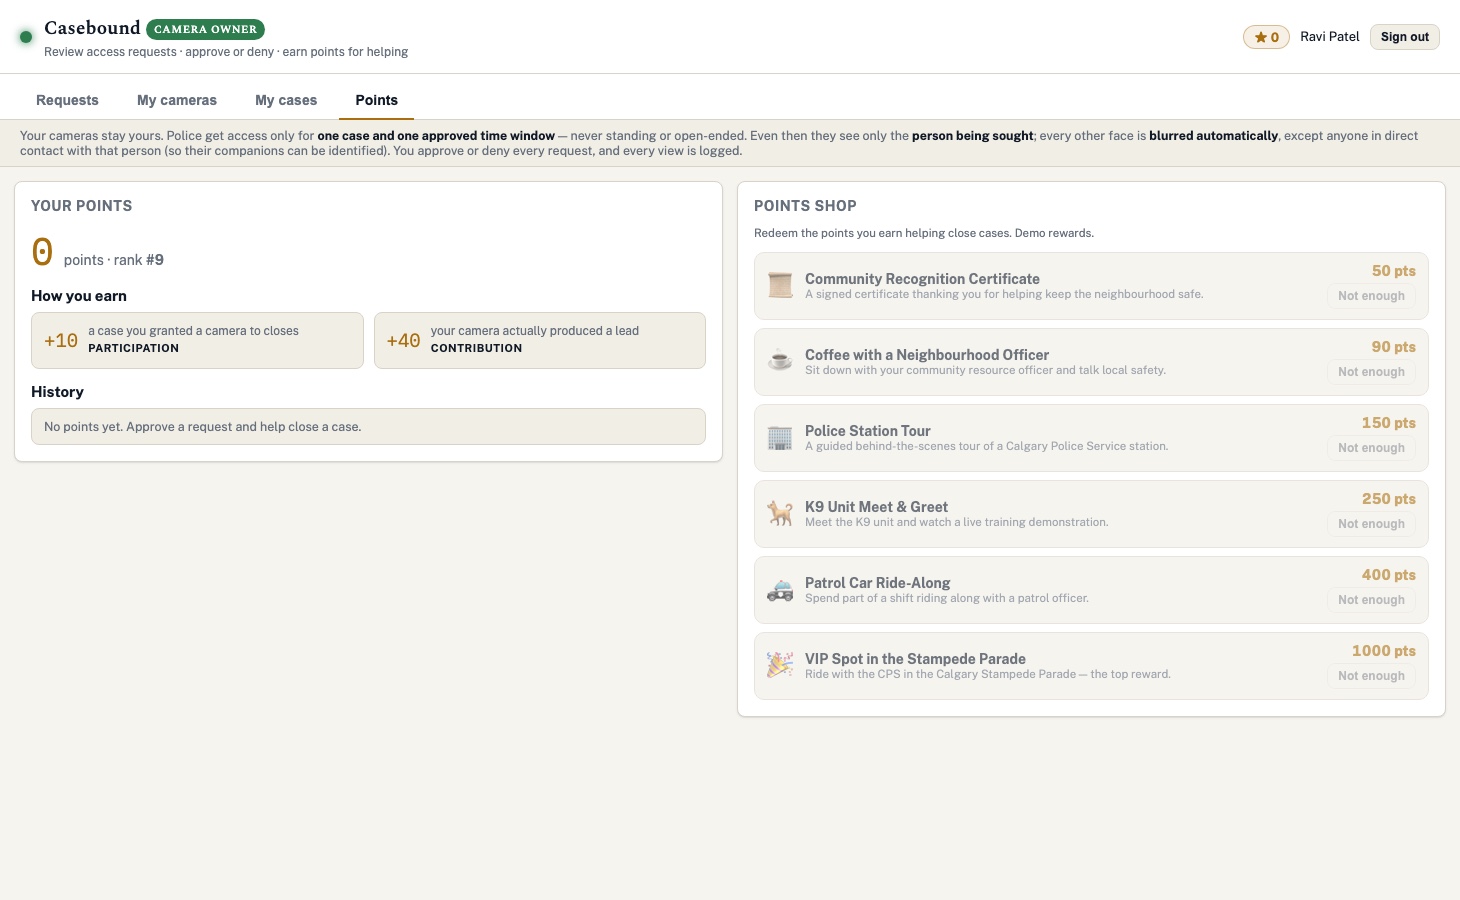This screenshot has width=1460, height=900.
Task: Click the 'Community Recognition Certificate' title
Action: click(922, 279)
